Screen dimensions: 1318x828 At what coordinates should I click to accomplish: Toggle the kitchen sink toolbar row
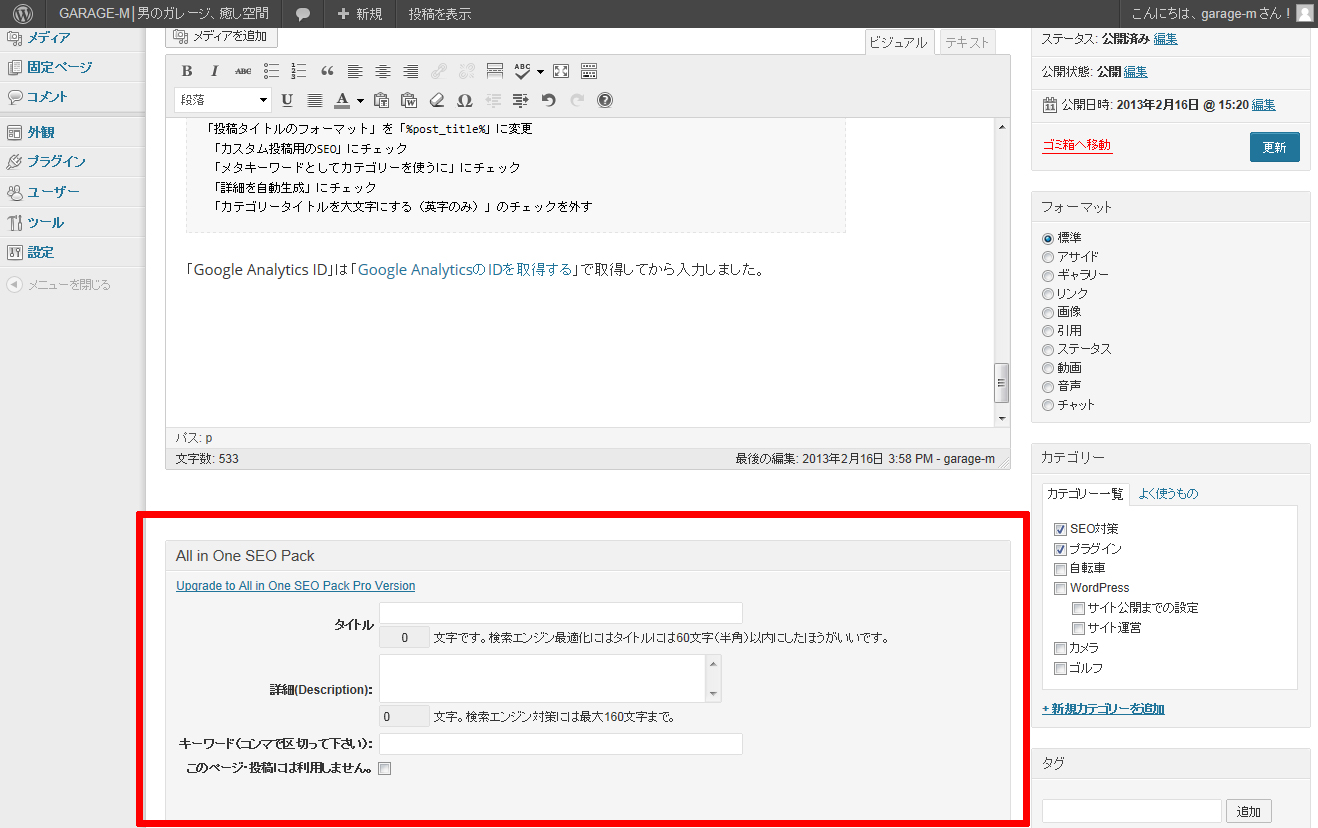(x=589, y=71)
